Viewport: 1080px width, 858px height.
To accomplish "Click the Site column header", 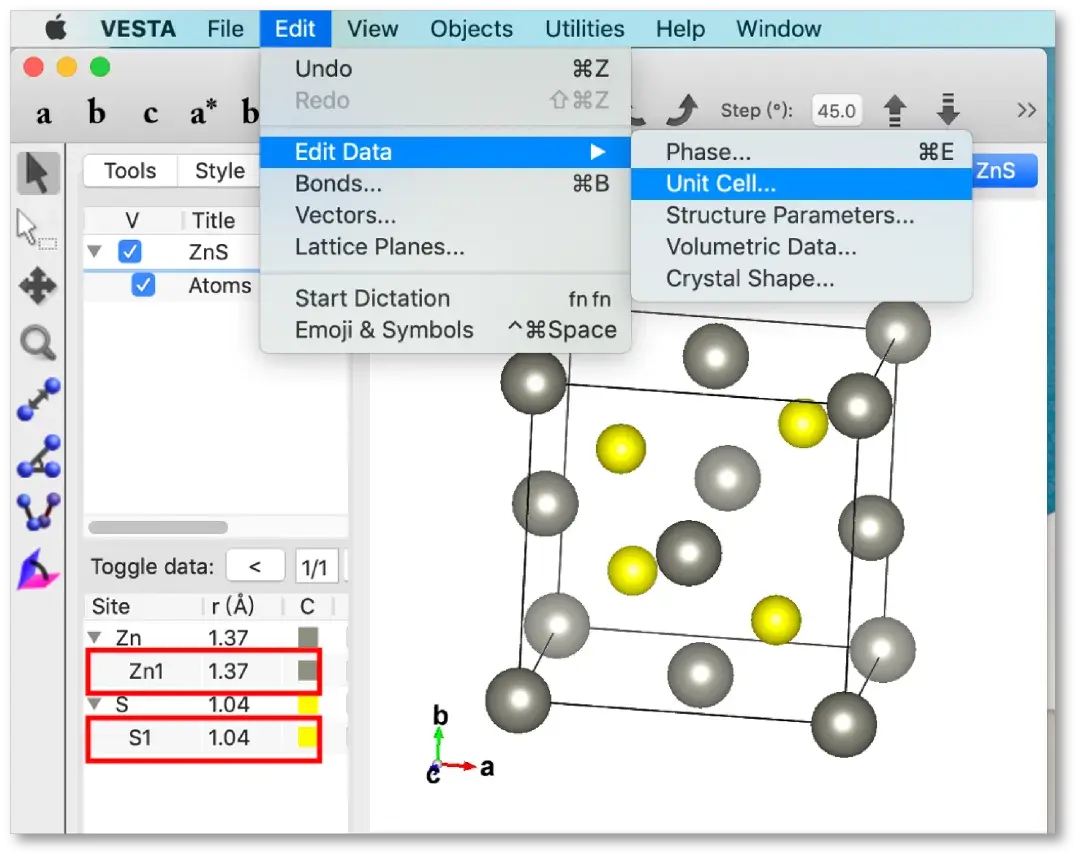I will [110, 606].
